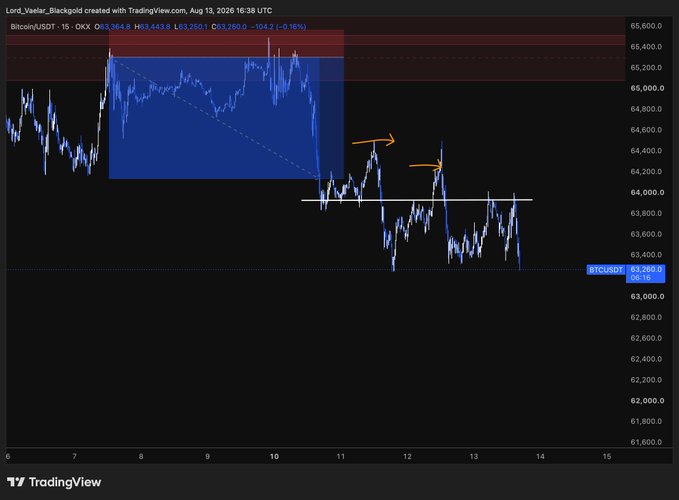
Task: Click the 65,600.0 price axis label
Action: pyautogui.click(x=646, y=26)
